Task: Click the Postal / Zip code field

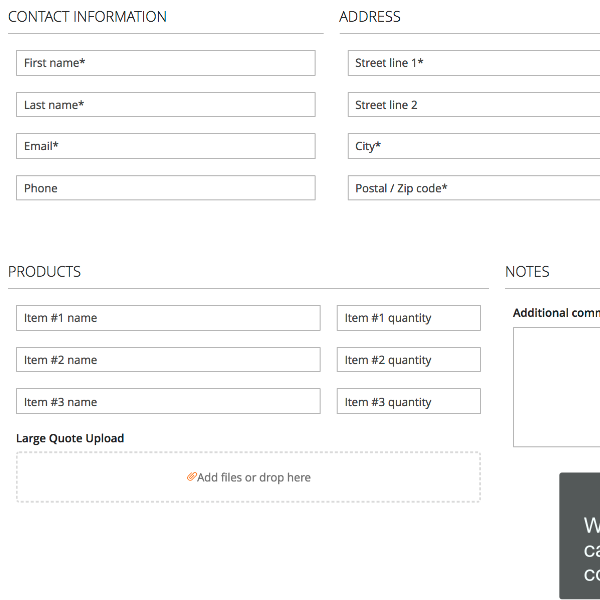Action: pyautogui.click(x=474, y=188)
